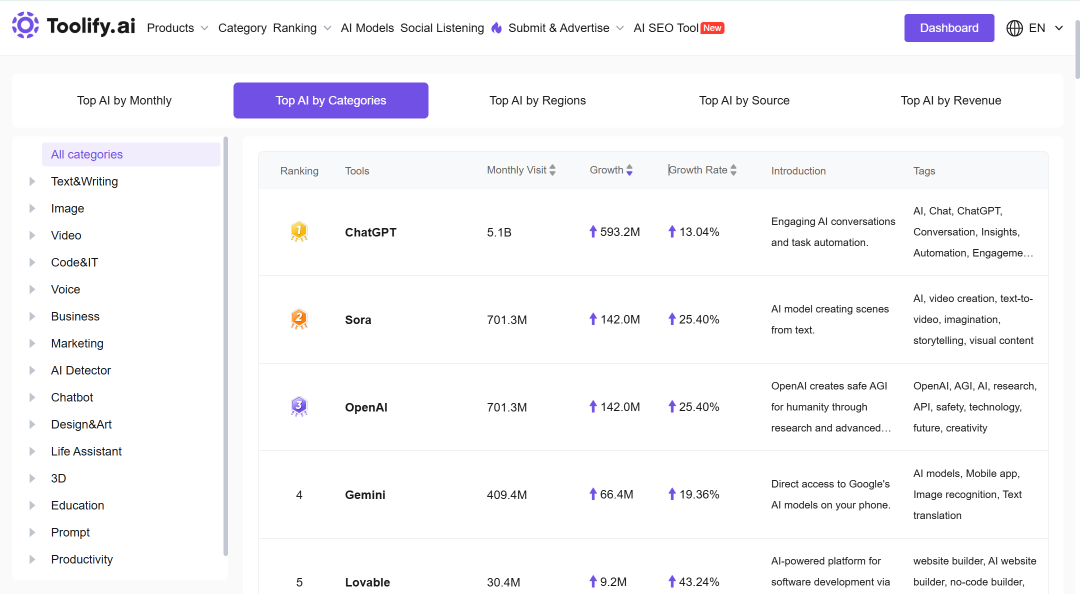
Task: Select the Design&Art category
Action: [x=81, y=424]
